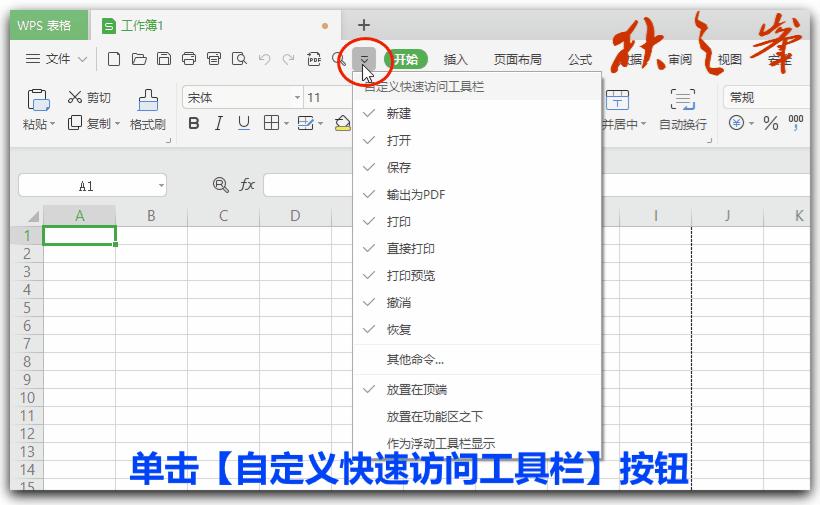820x505 pixels.
Task: Click the customize quick access toolbar arrow
Action: click(364, 59)
